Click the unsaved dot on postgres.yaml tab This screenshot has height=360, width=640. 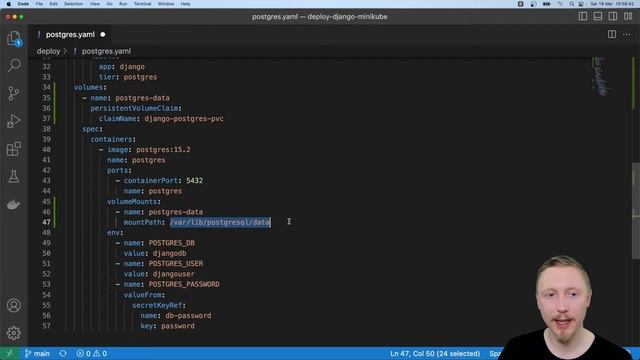click(x=103, y=35)
